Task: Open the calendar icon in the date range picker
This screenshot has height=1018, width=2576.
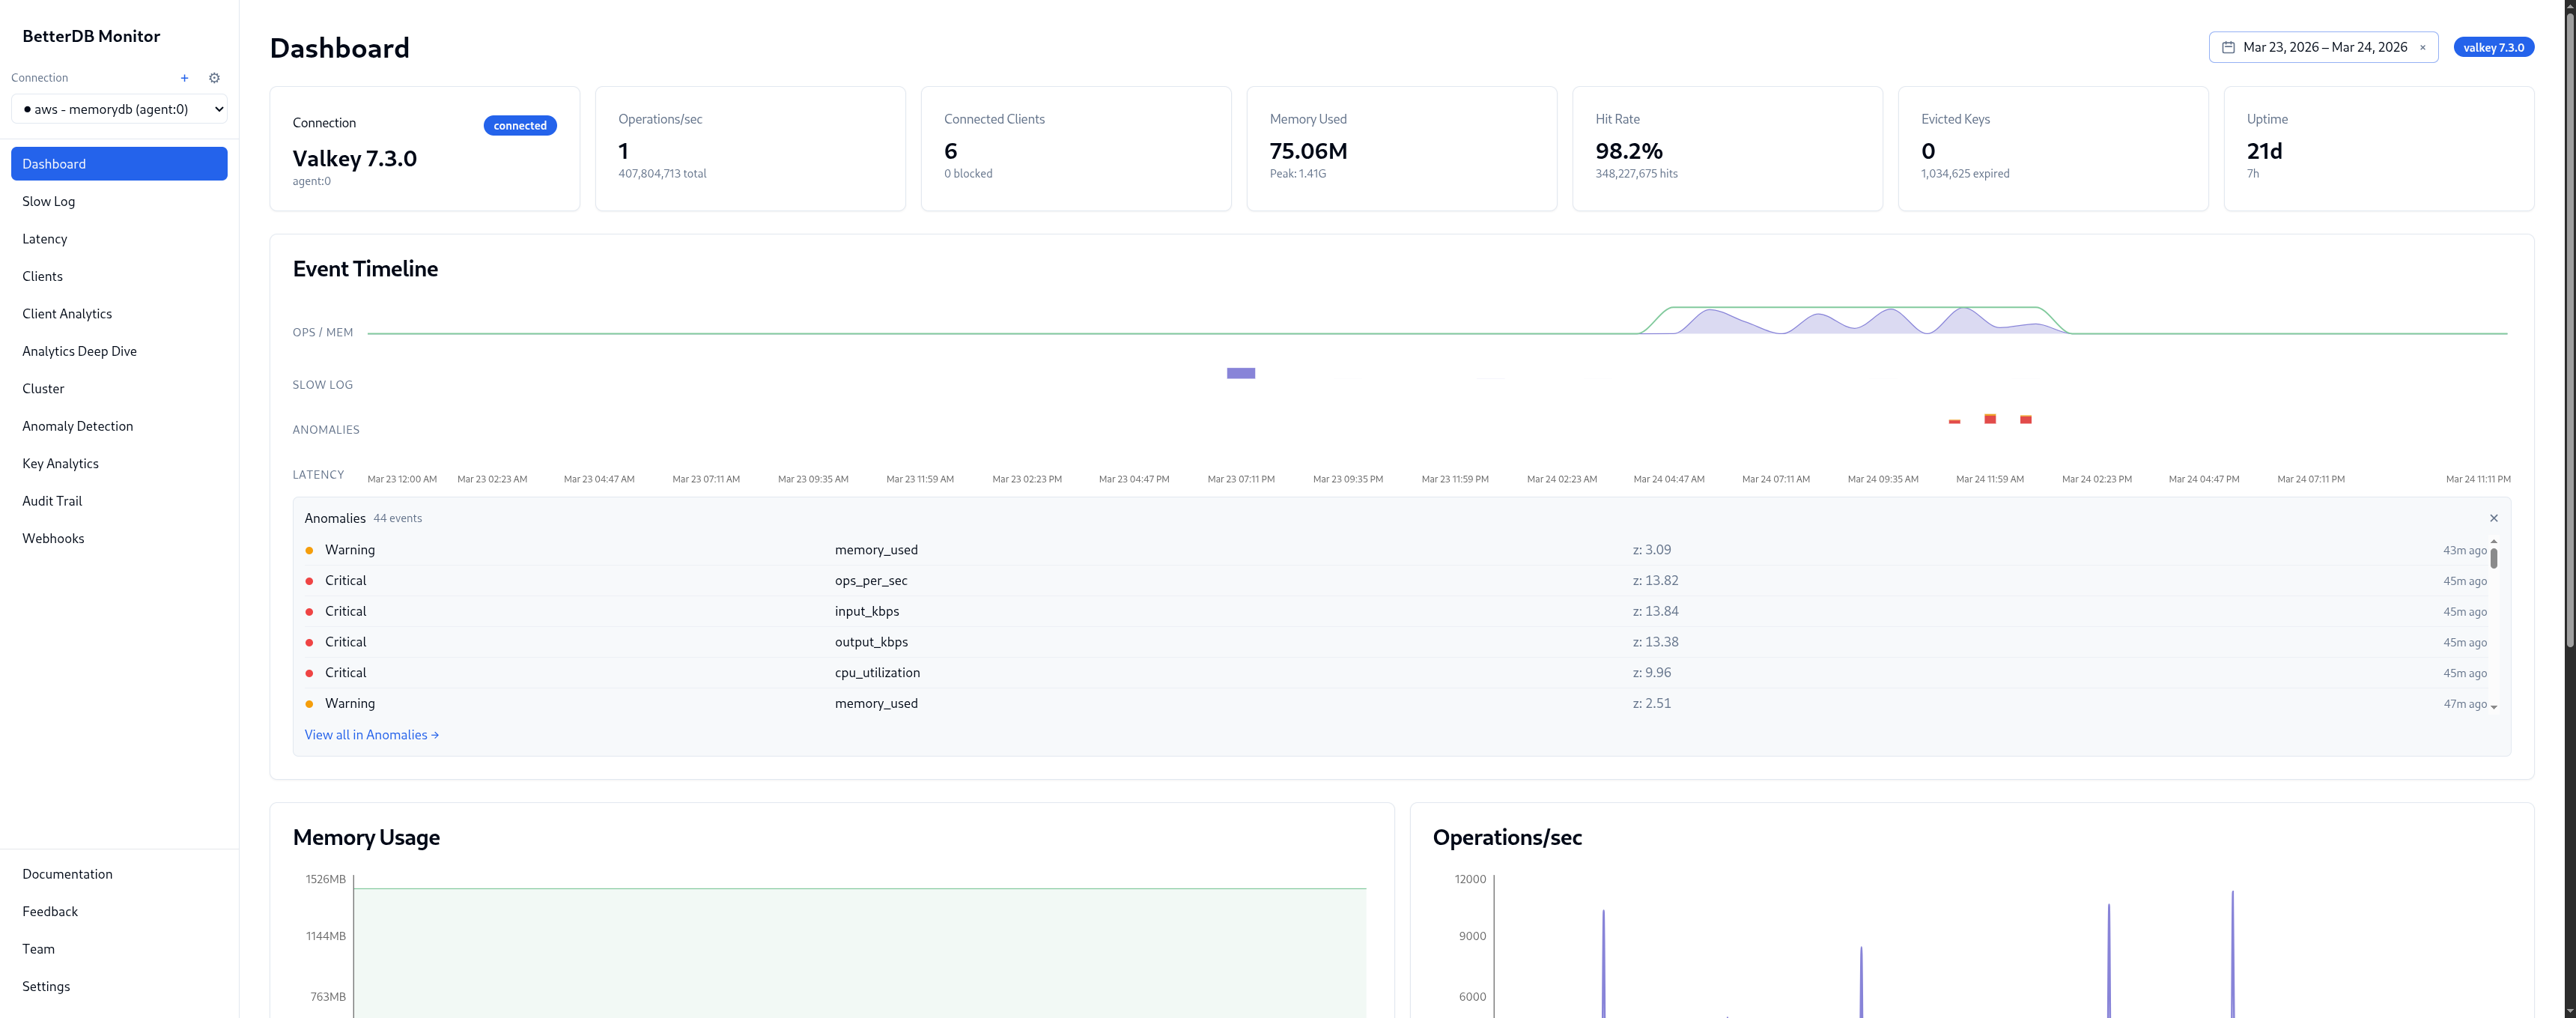Action: tap(2228, 46)
